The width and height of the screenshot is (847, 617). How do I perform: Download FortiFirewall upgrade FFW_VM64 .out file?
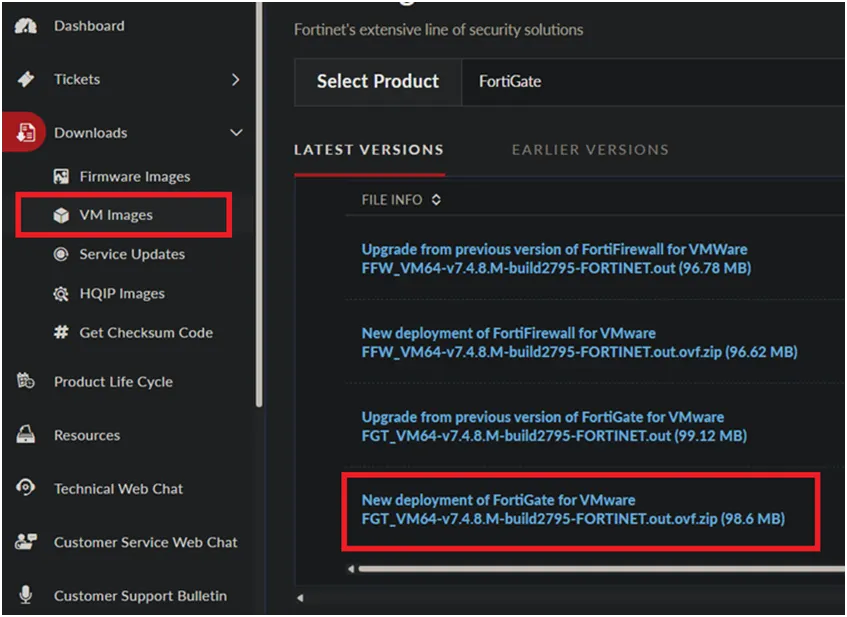(556, 258)
